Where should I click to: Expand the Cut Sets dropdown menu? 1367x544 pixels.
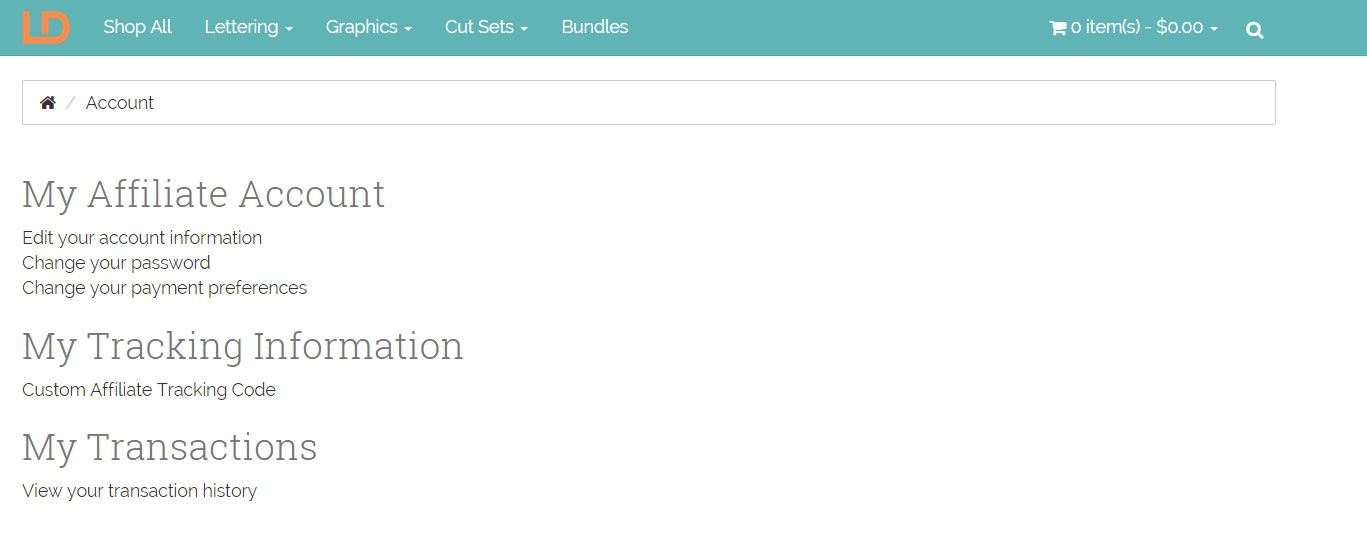(x=486, y=27)
